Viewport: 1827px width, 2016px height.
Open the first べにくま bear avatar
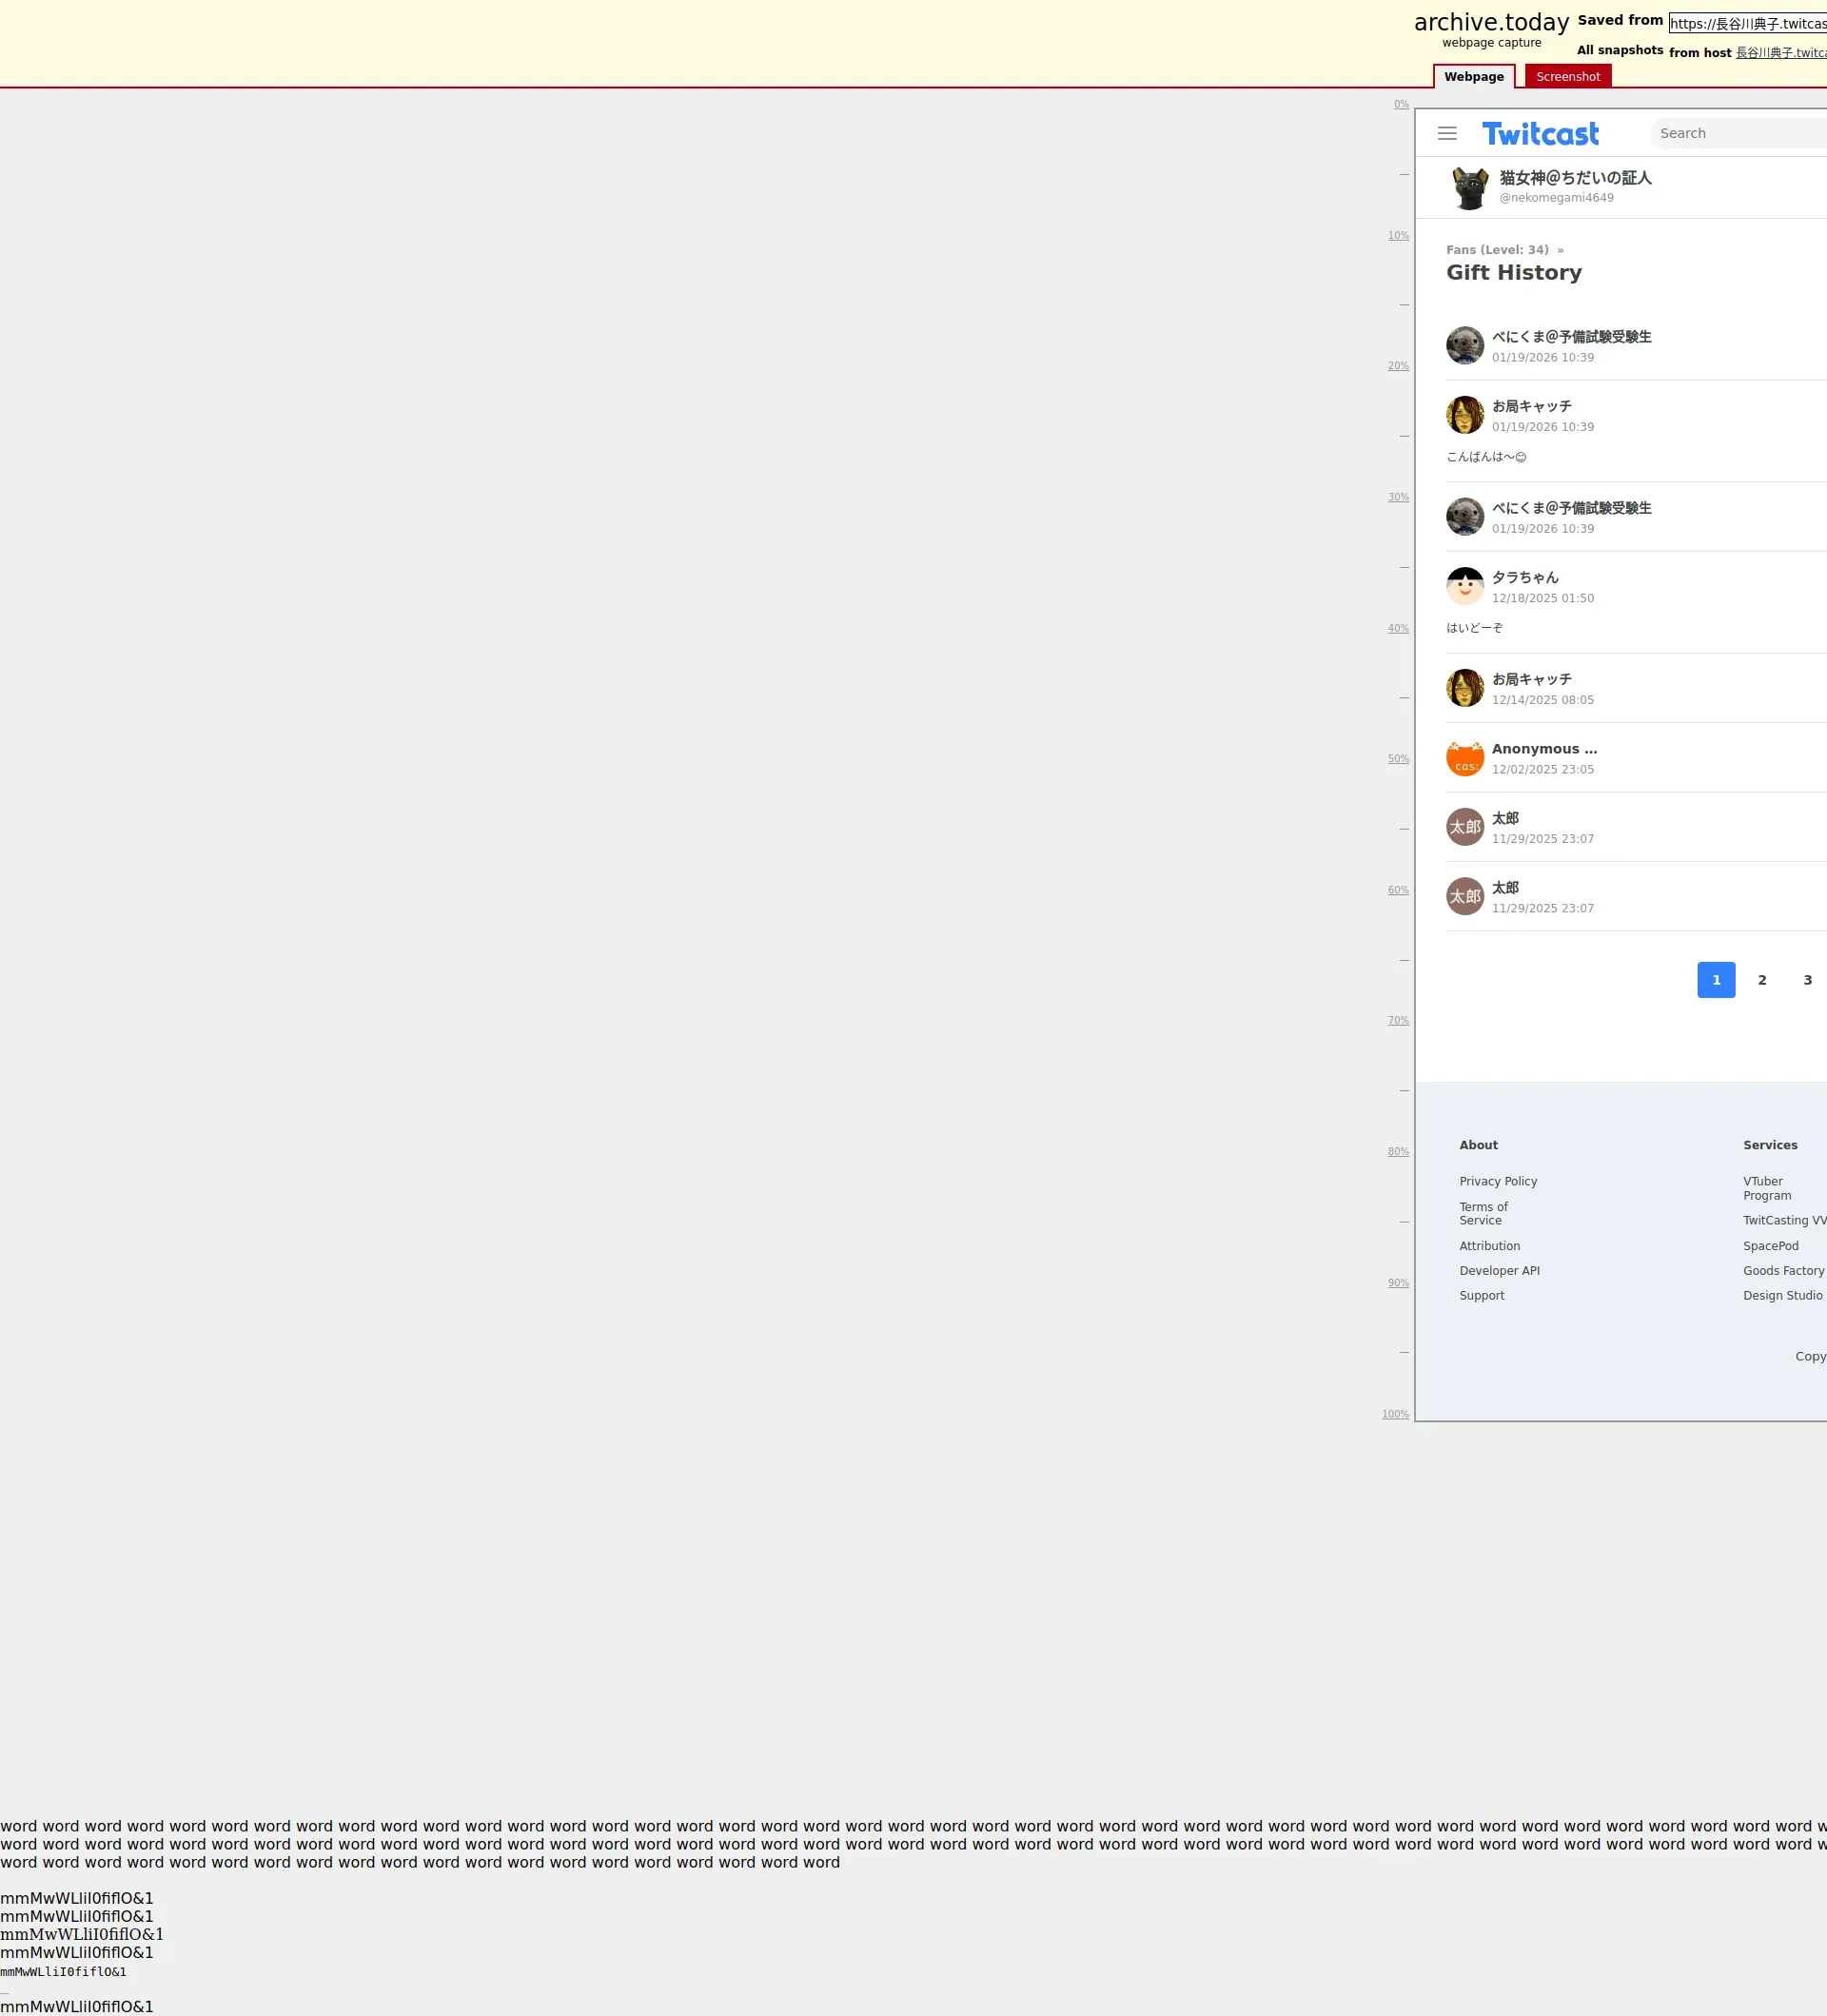click(x=1464, y=346)
